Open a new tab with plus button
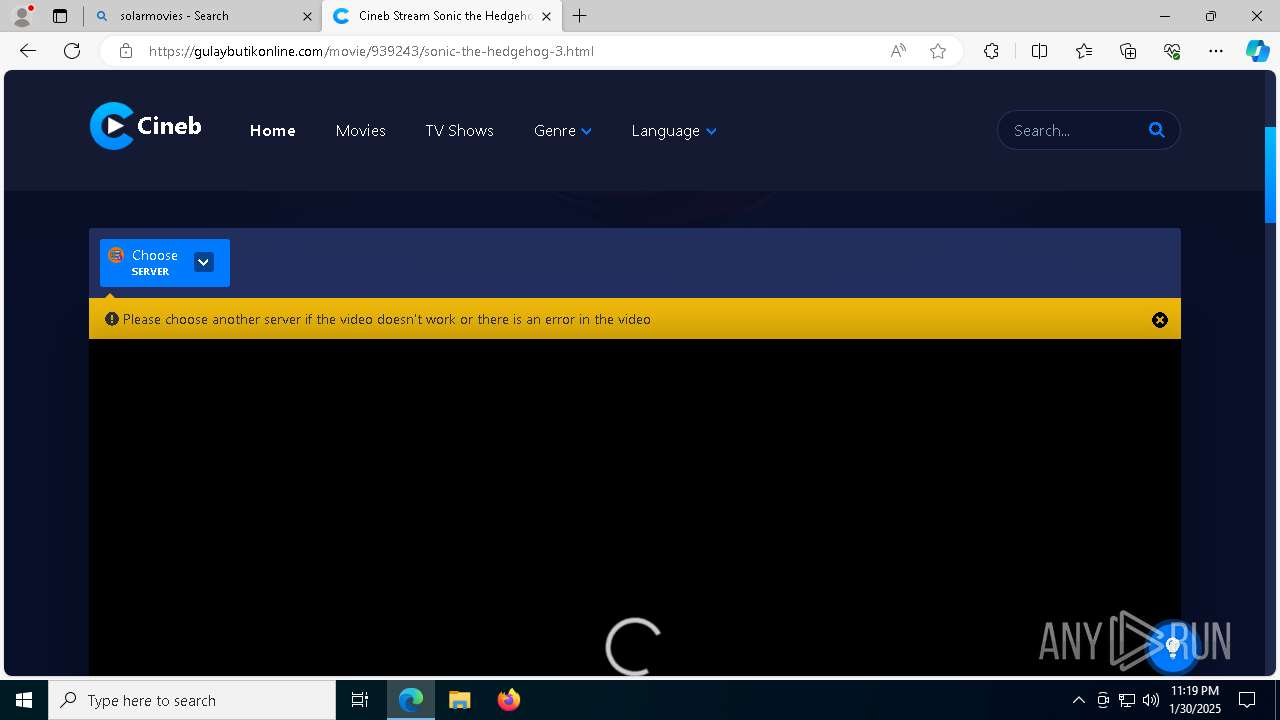This screenshot has height=720, width=1280. (x=580, y=16)
